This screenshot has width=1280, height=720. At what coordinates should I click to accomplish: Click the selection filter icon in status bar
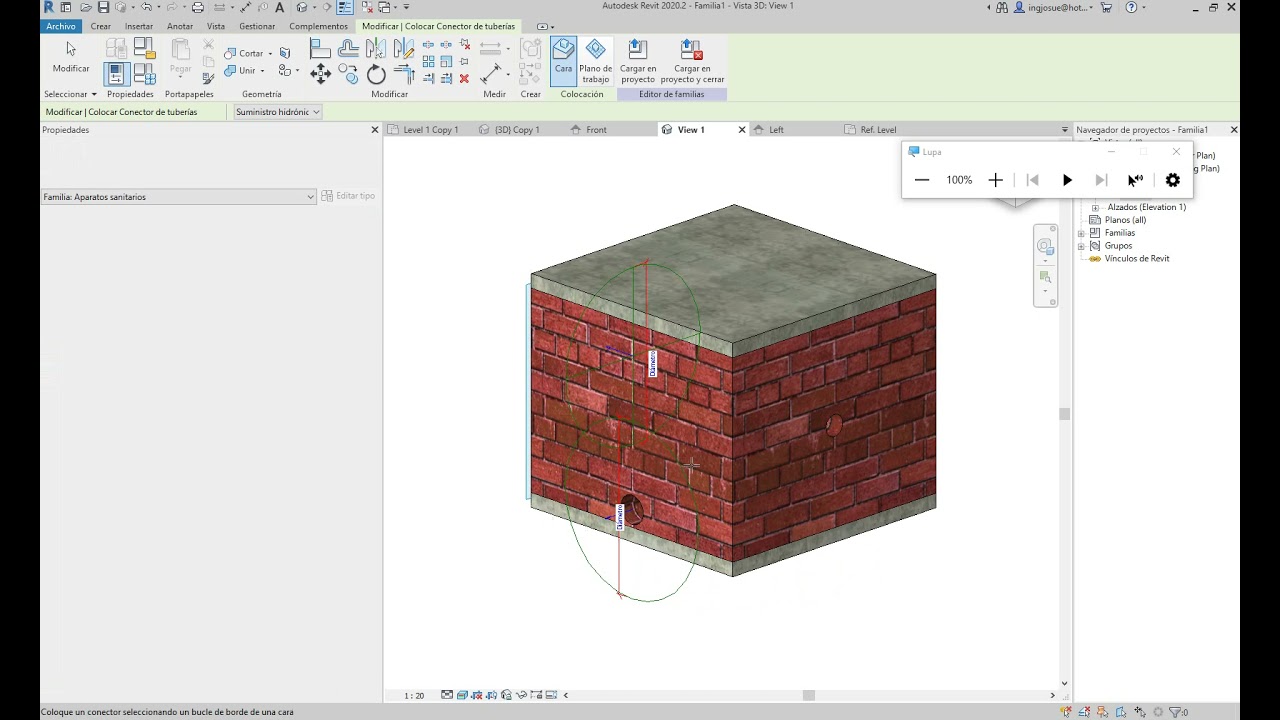click(x=1176, y=712)
